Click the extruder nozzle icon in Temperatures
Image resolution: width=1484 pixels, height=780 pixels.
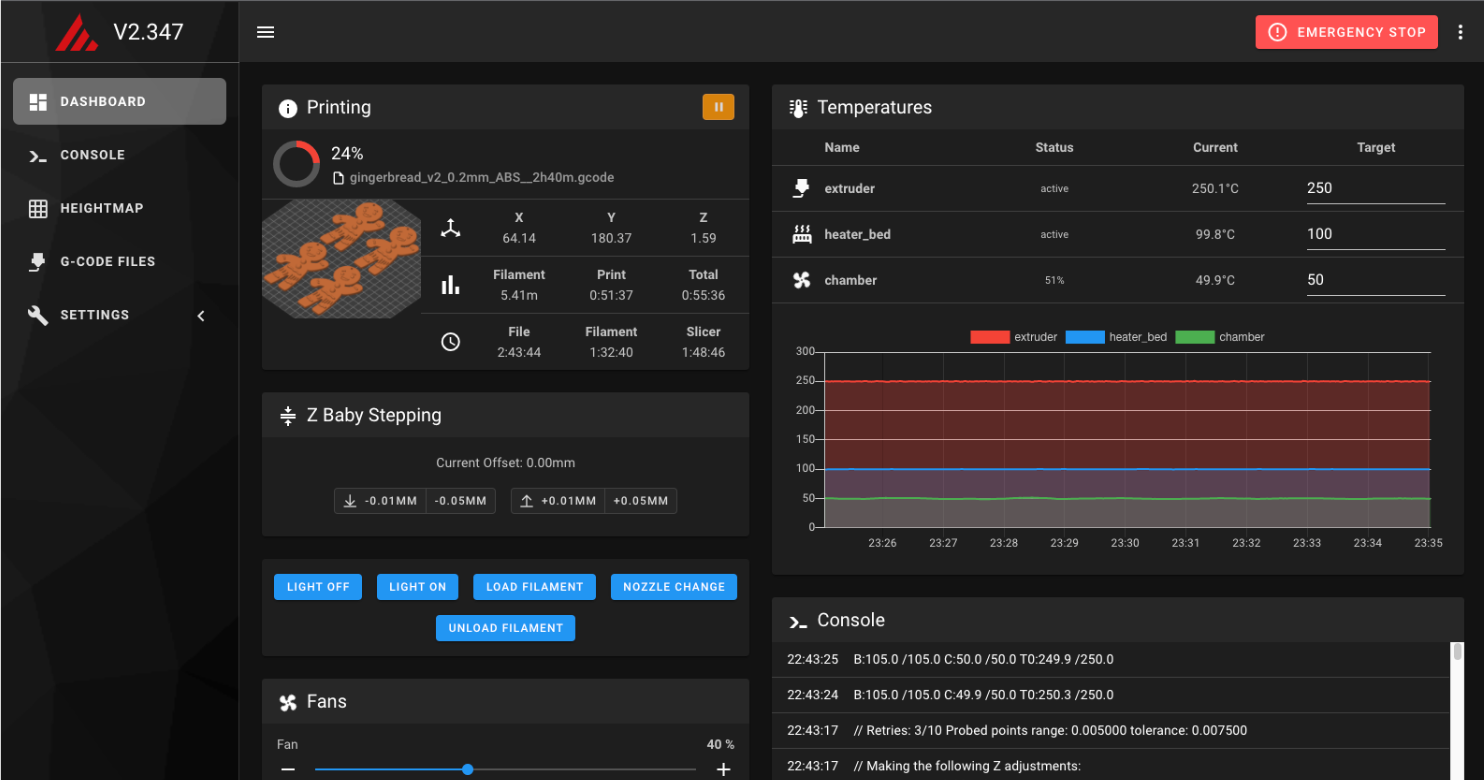(x=800, y=188)
